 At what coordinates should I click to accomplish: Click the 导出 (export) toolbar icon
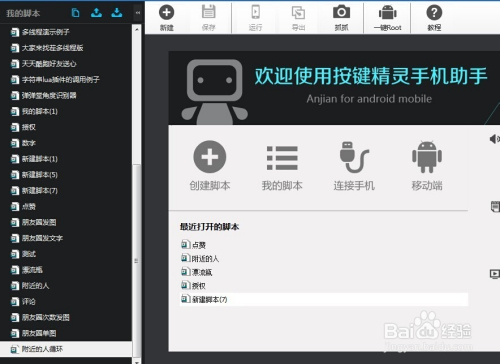tap(298, 13)
